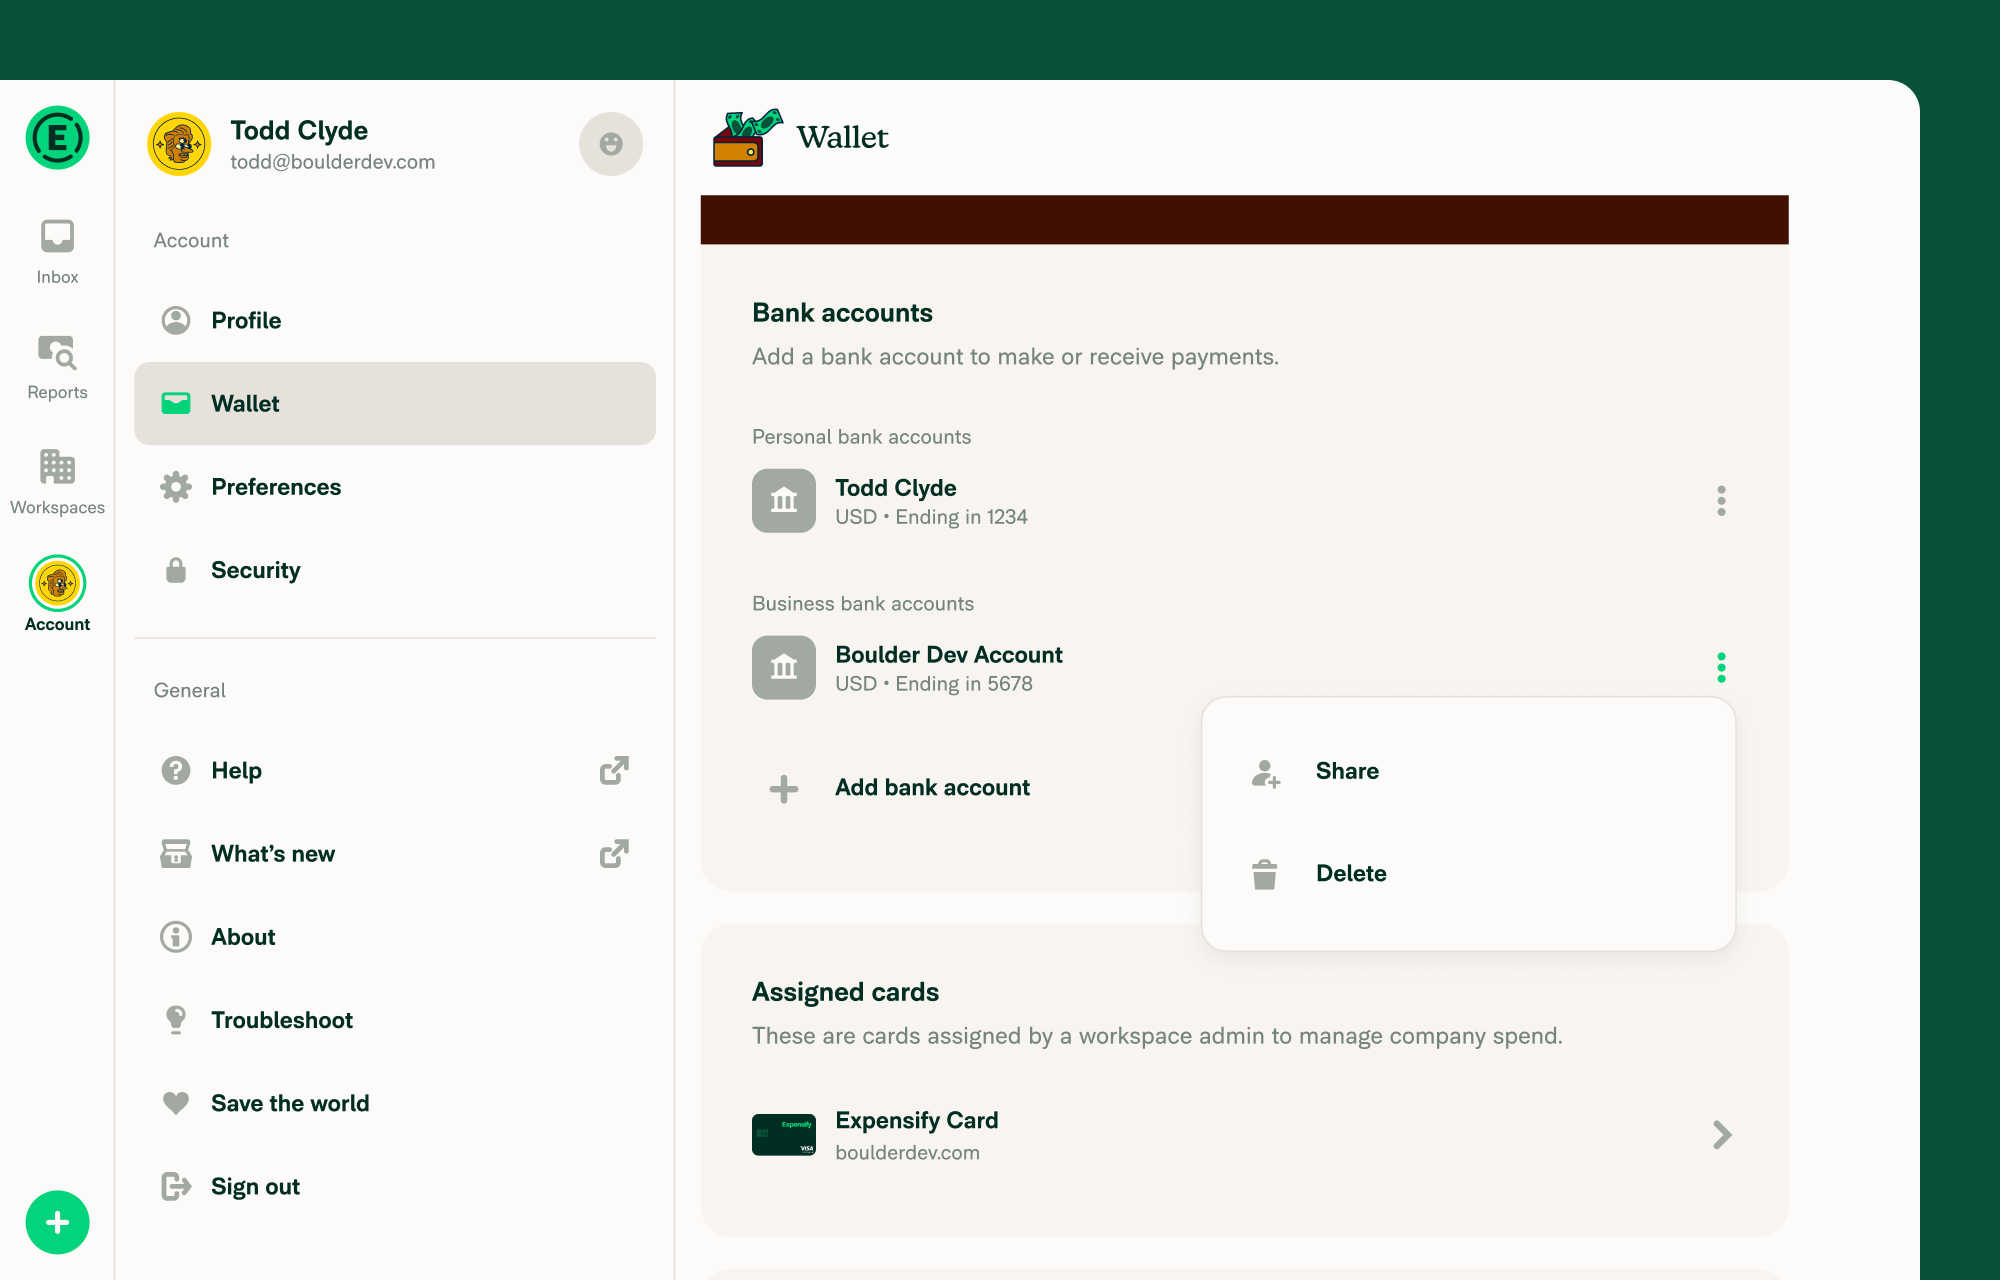
Task: Click Add bank account
Action: click(x=932, y=787)
